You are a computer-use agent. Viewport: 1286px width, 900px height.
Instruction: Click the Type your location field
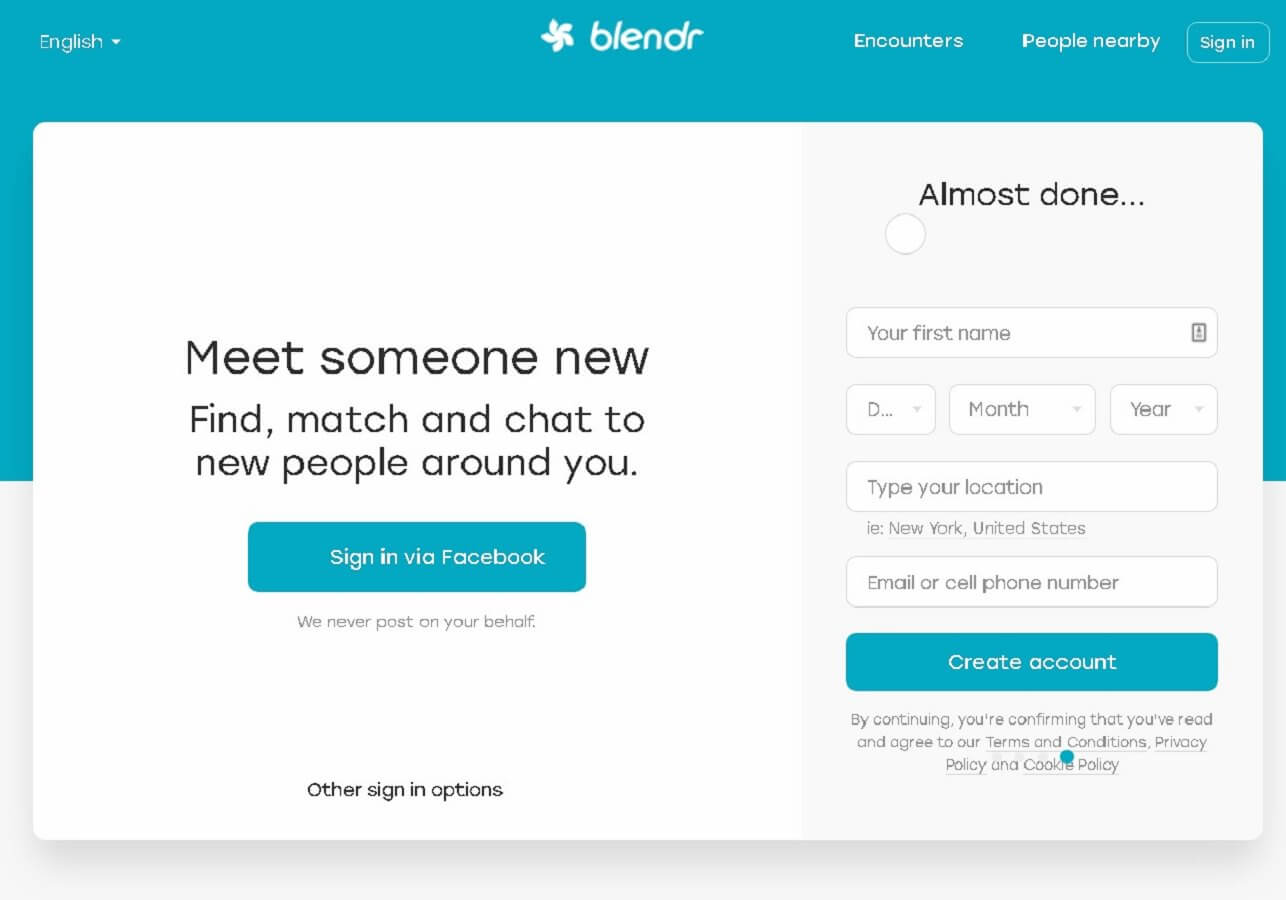(1031, 487)
